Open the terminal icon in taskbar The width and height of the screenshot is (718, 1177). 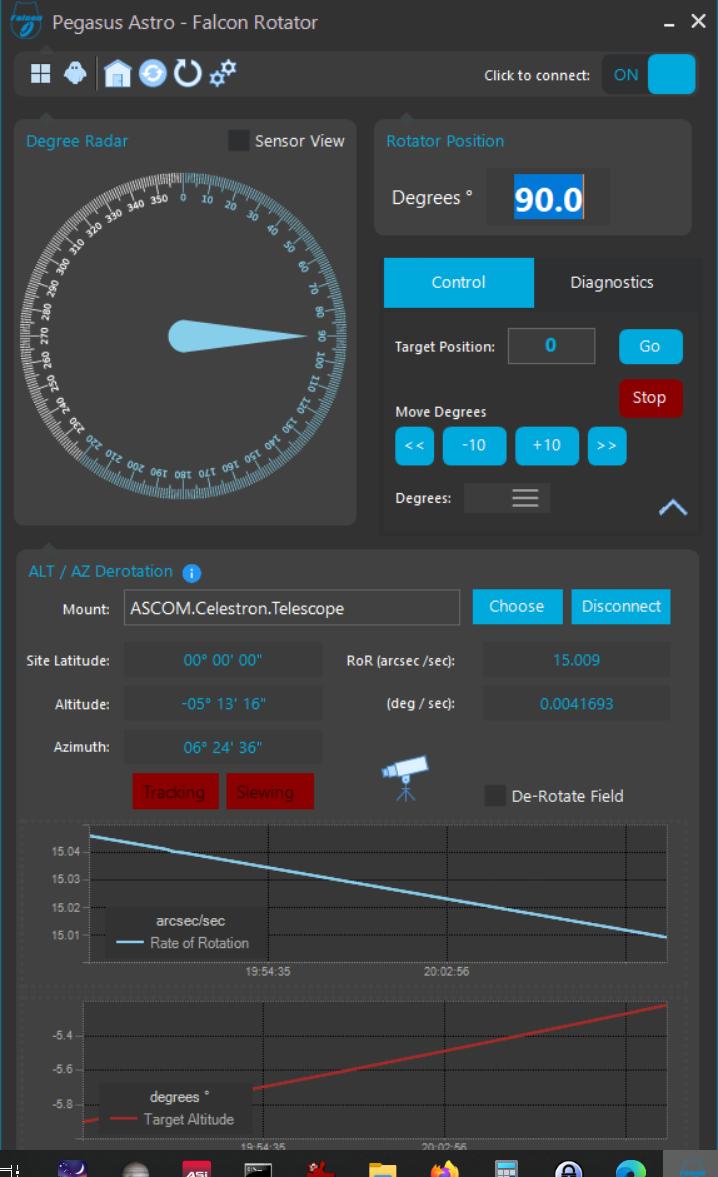[258, 1169]
